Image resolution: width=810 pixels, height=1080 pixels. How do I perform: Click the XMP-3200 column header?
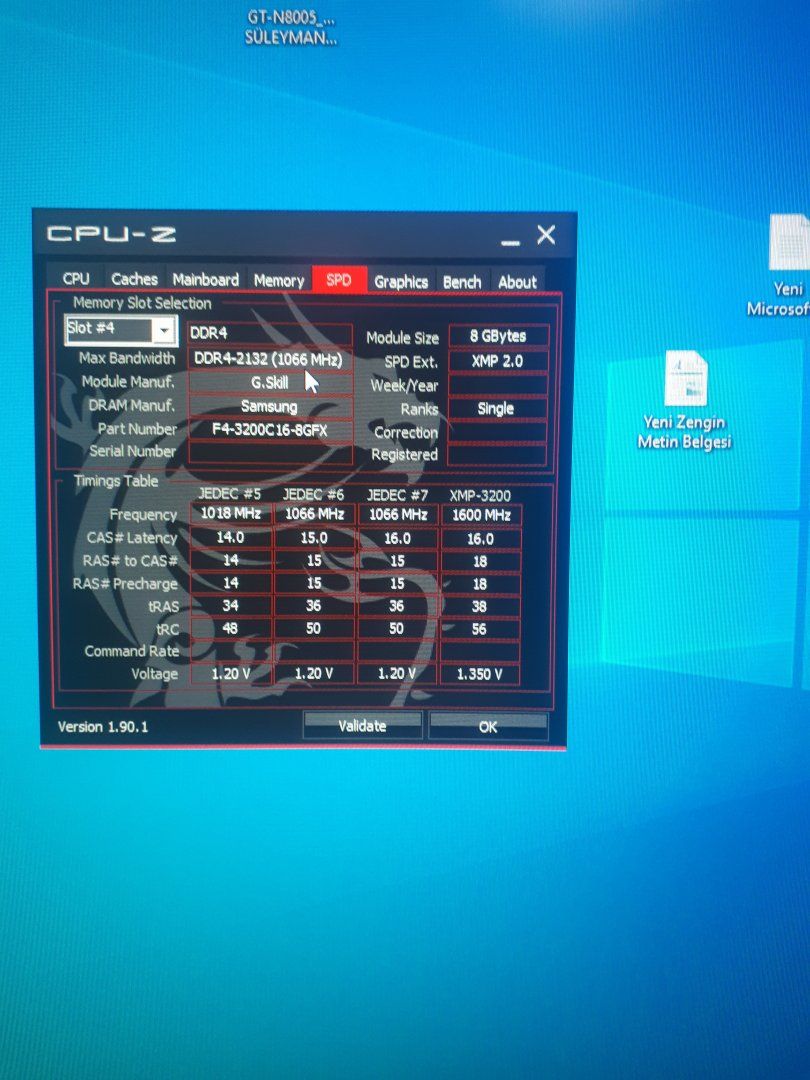coord(480,495)
